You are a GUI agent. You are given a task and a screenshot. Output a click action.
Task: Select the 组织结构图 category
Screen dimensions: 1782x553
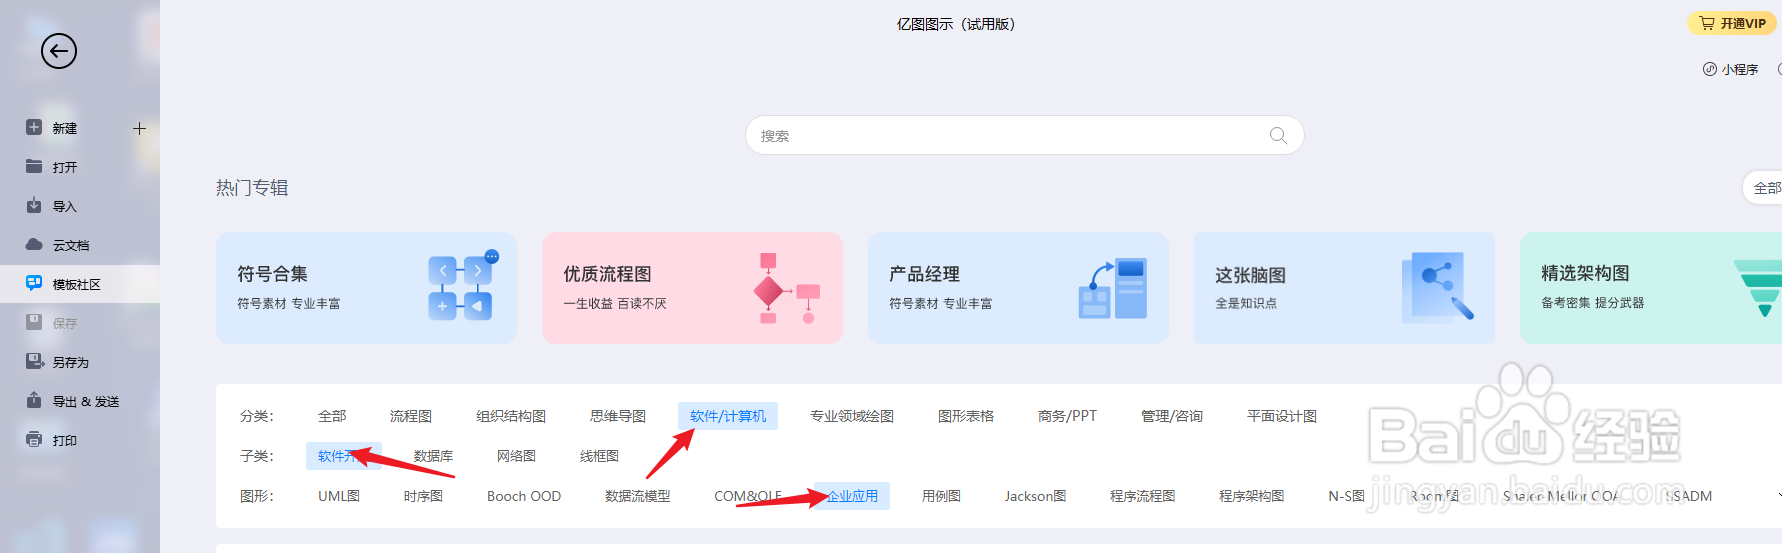(511, 416)
